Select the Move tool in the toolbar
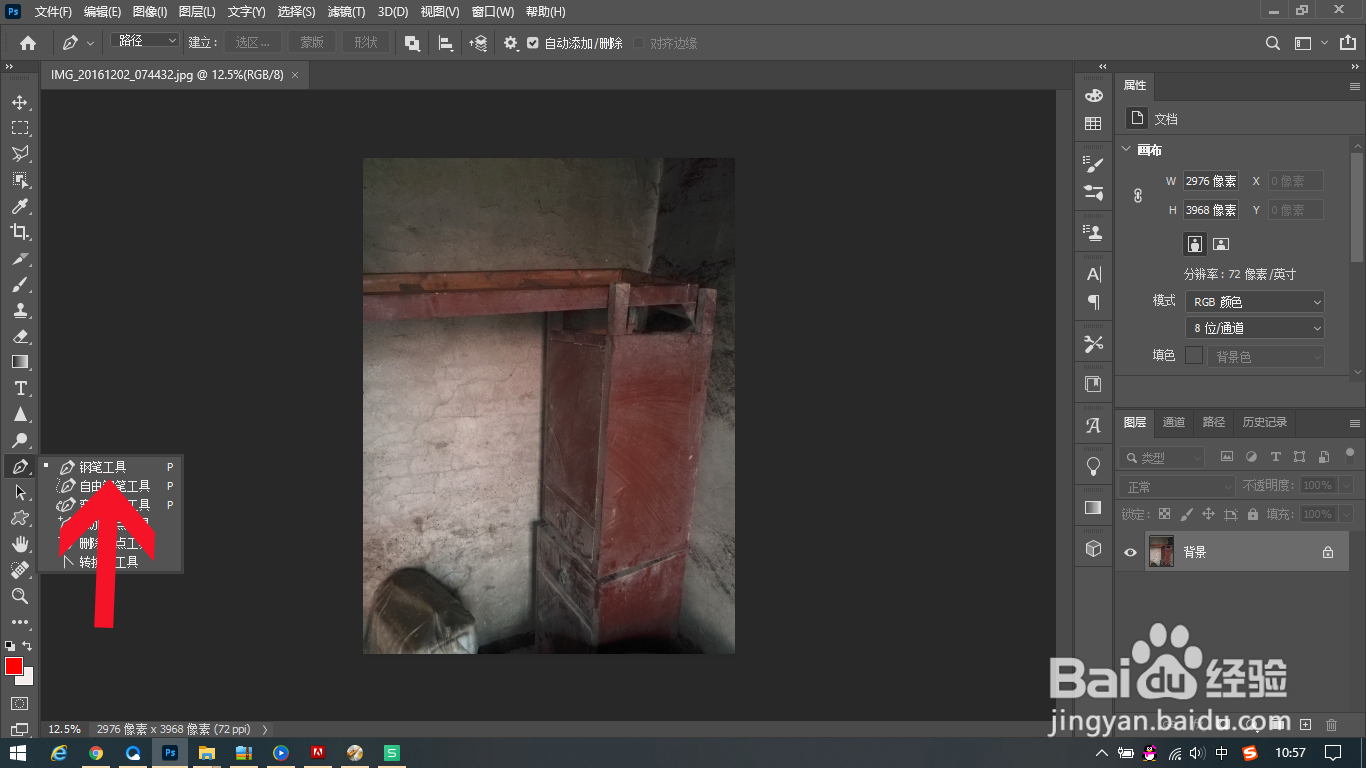Image resolution: width=1366 pixels, height=768 pixels. pos(20,102)
